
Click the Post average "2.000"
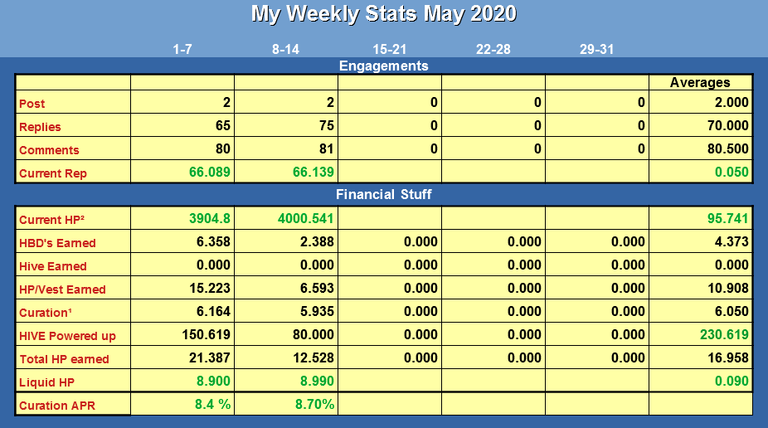coord(731,102)
